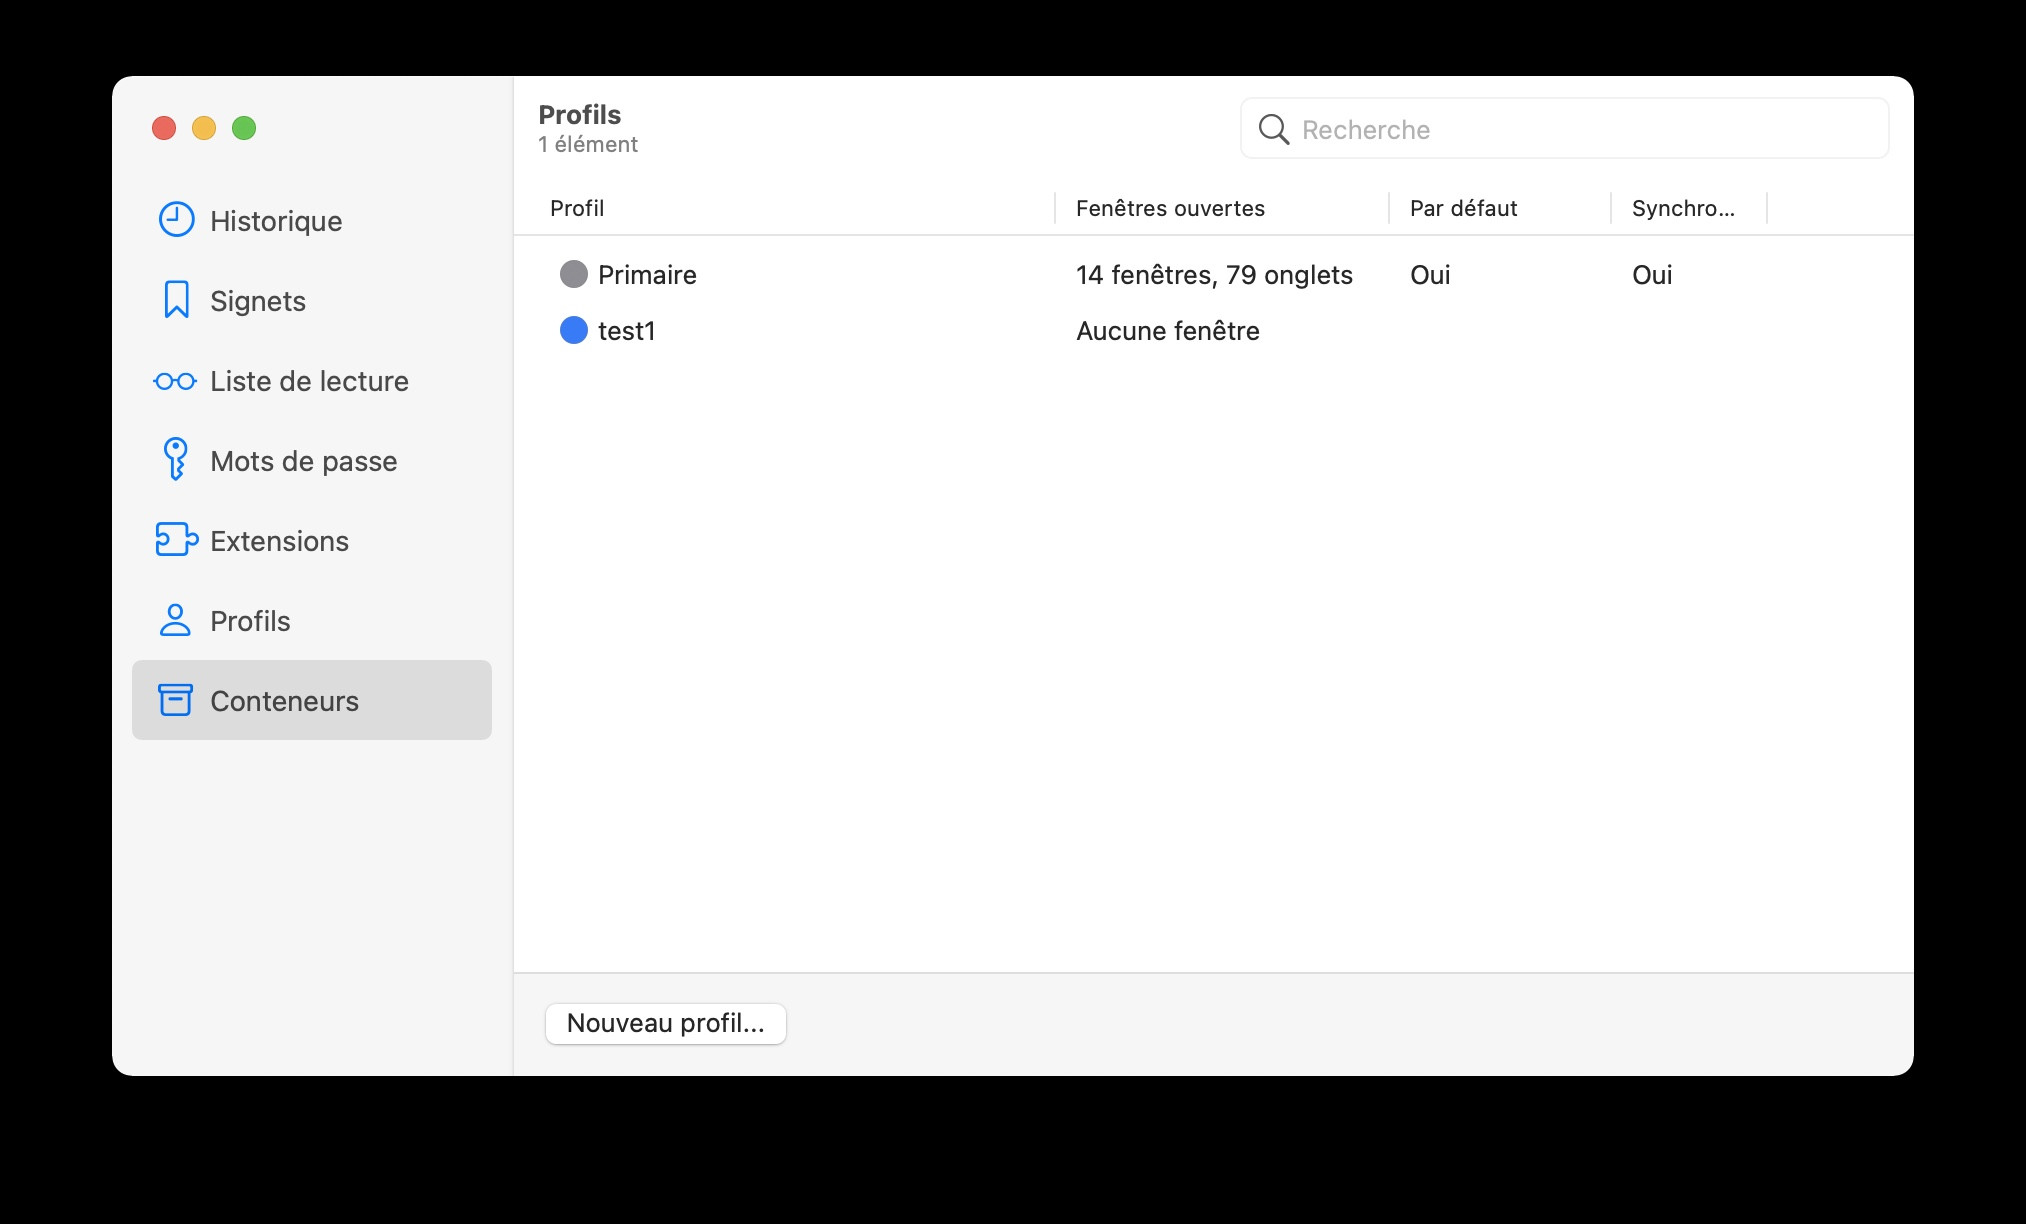
Task: Go to Mots de passe
Action: tap(312, 460)
